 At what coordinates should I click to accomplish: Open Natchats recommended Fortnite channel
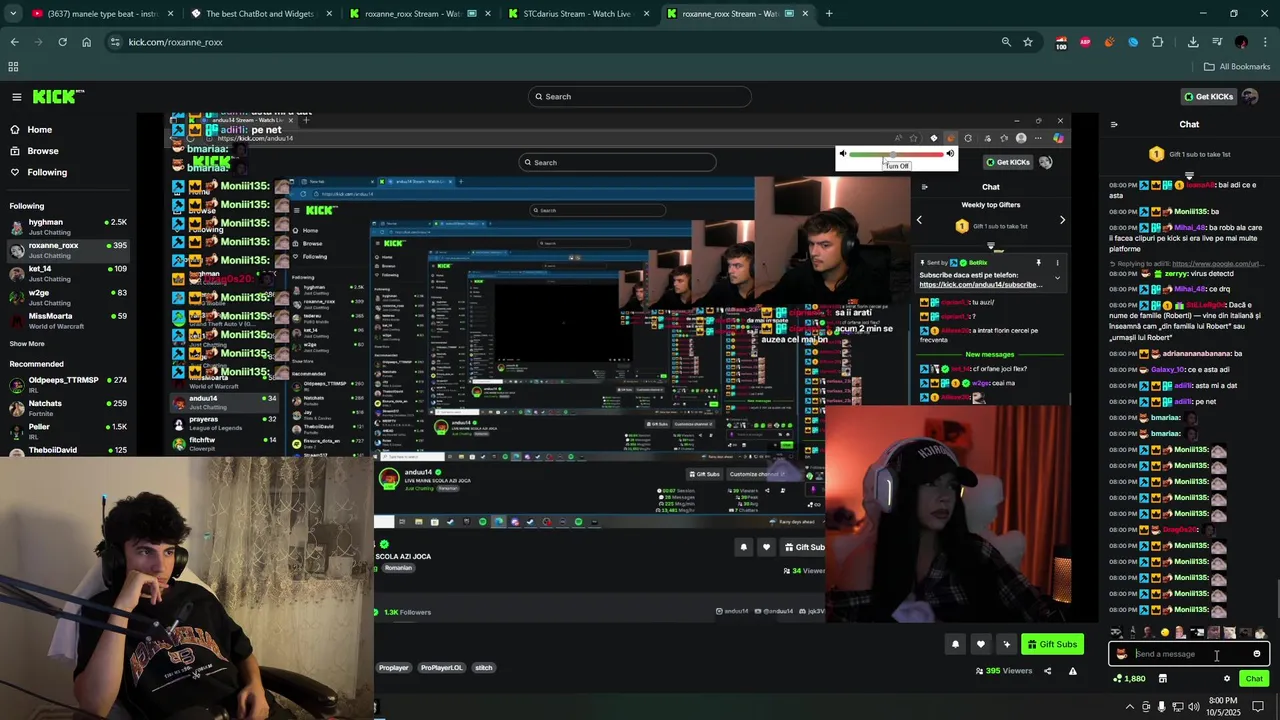67,408
